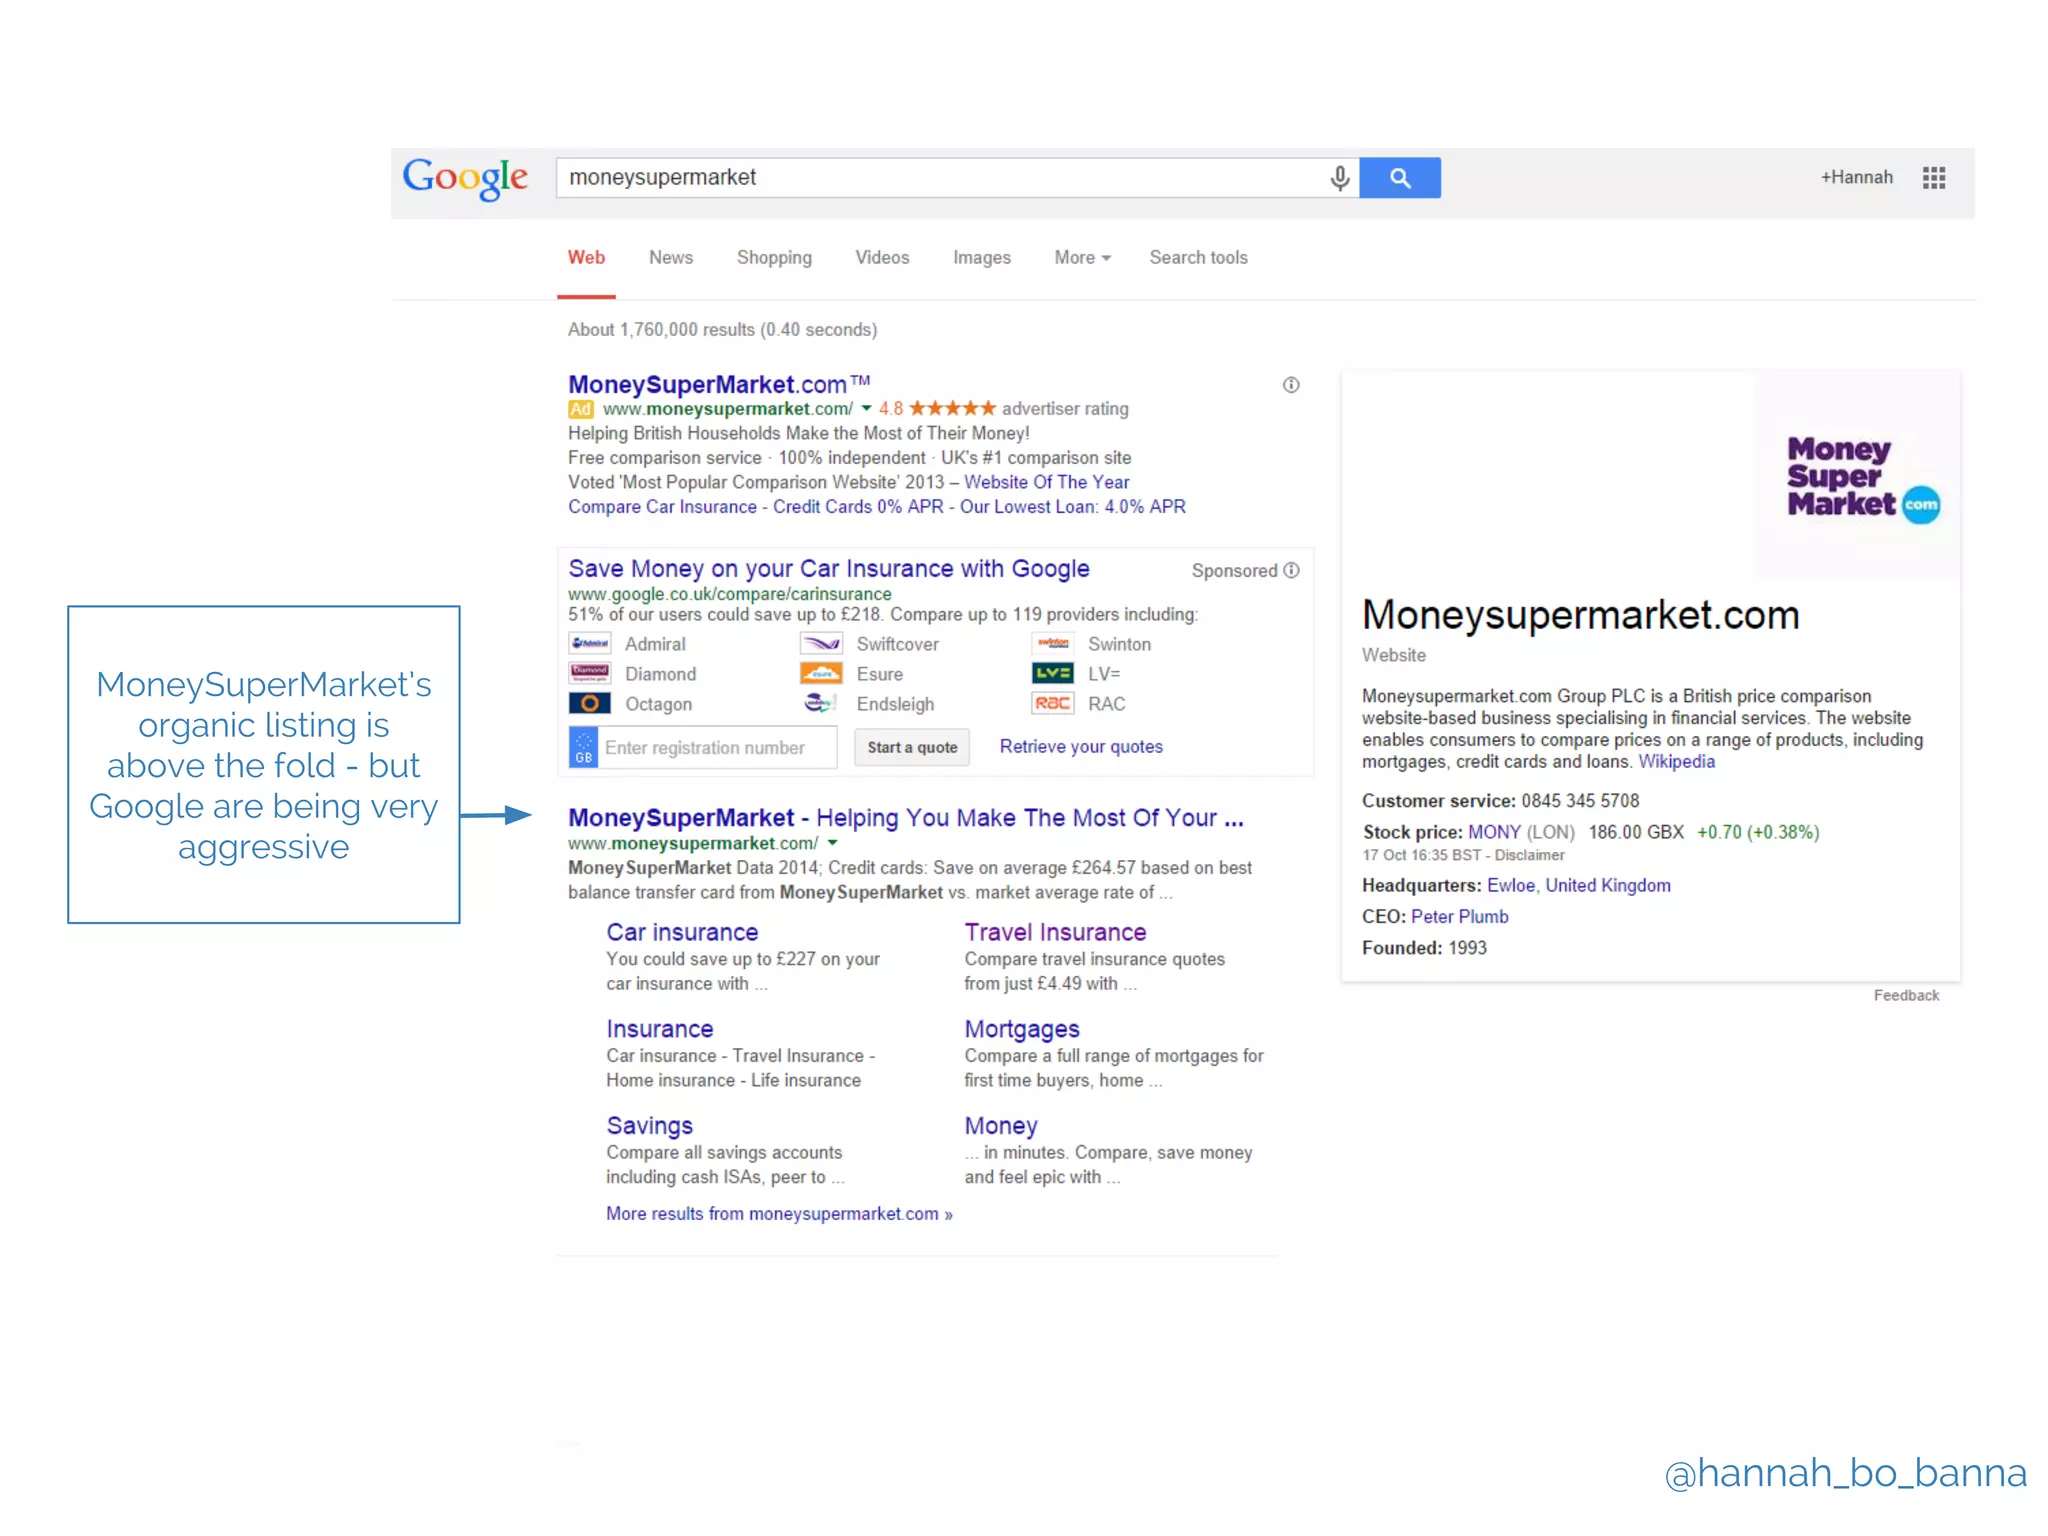2048x1536 pixels.
Task: Click info icon beside MoneySuperMarket ad
Action: (x=1291, y=385)
